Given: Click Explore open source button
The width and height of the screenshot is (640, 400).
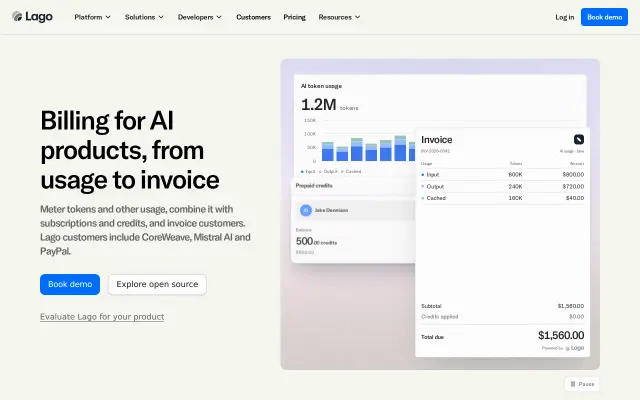Looking at the screenshot, I should [157, 284].
